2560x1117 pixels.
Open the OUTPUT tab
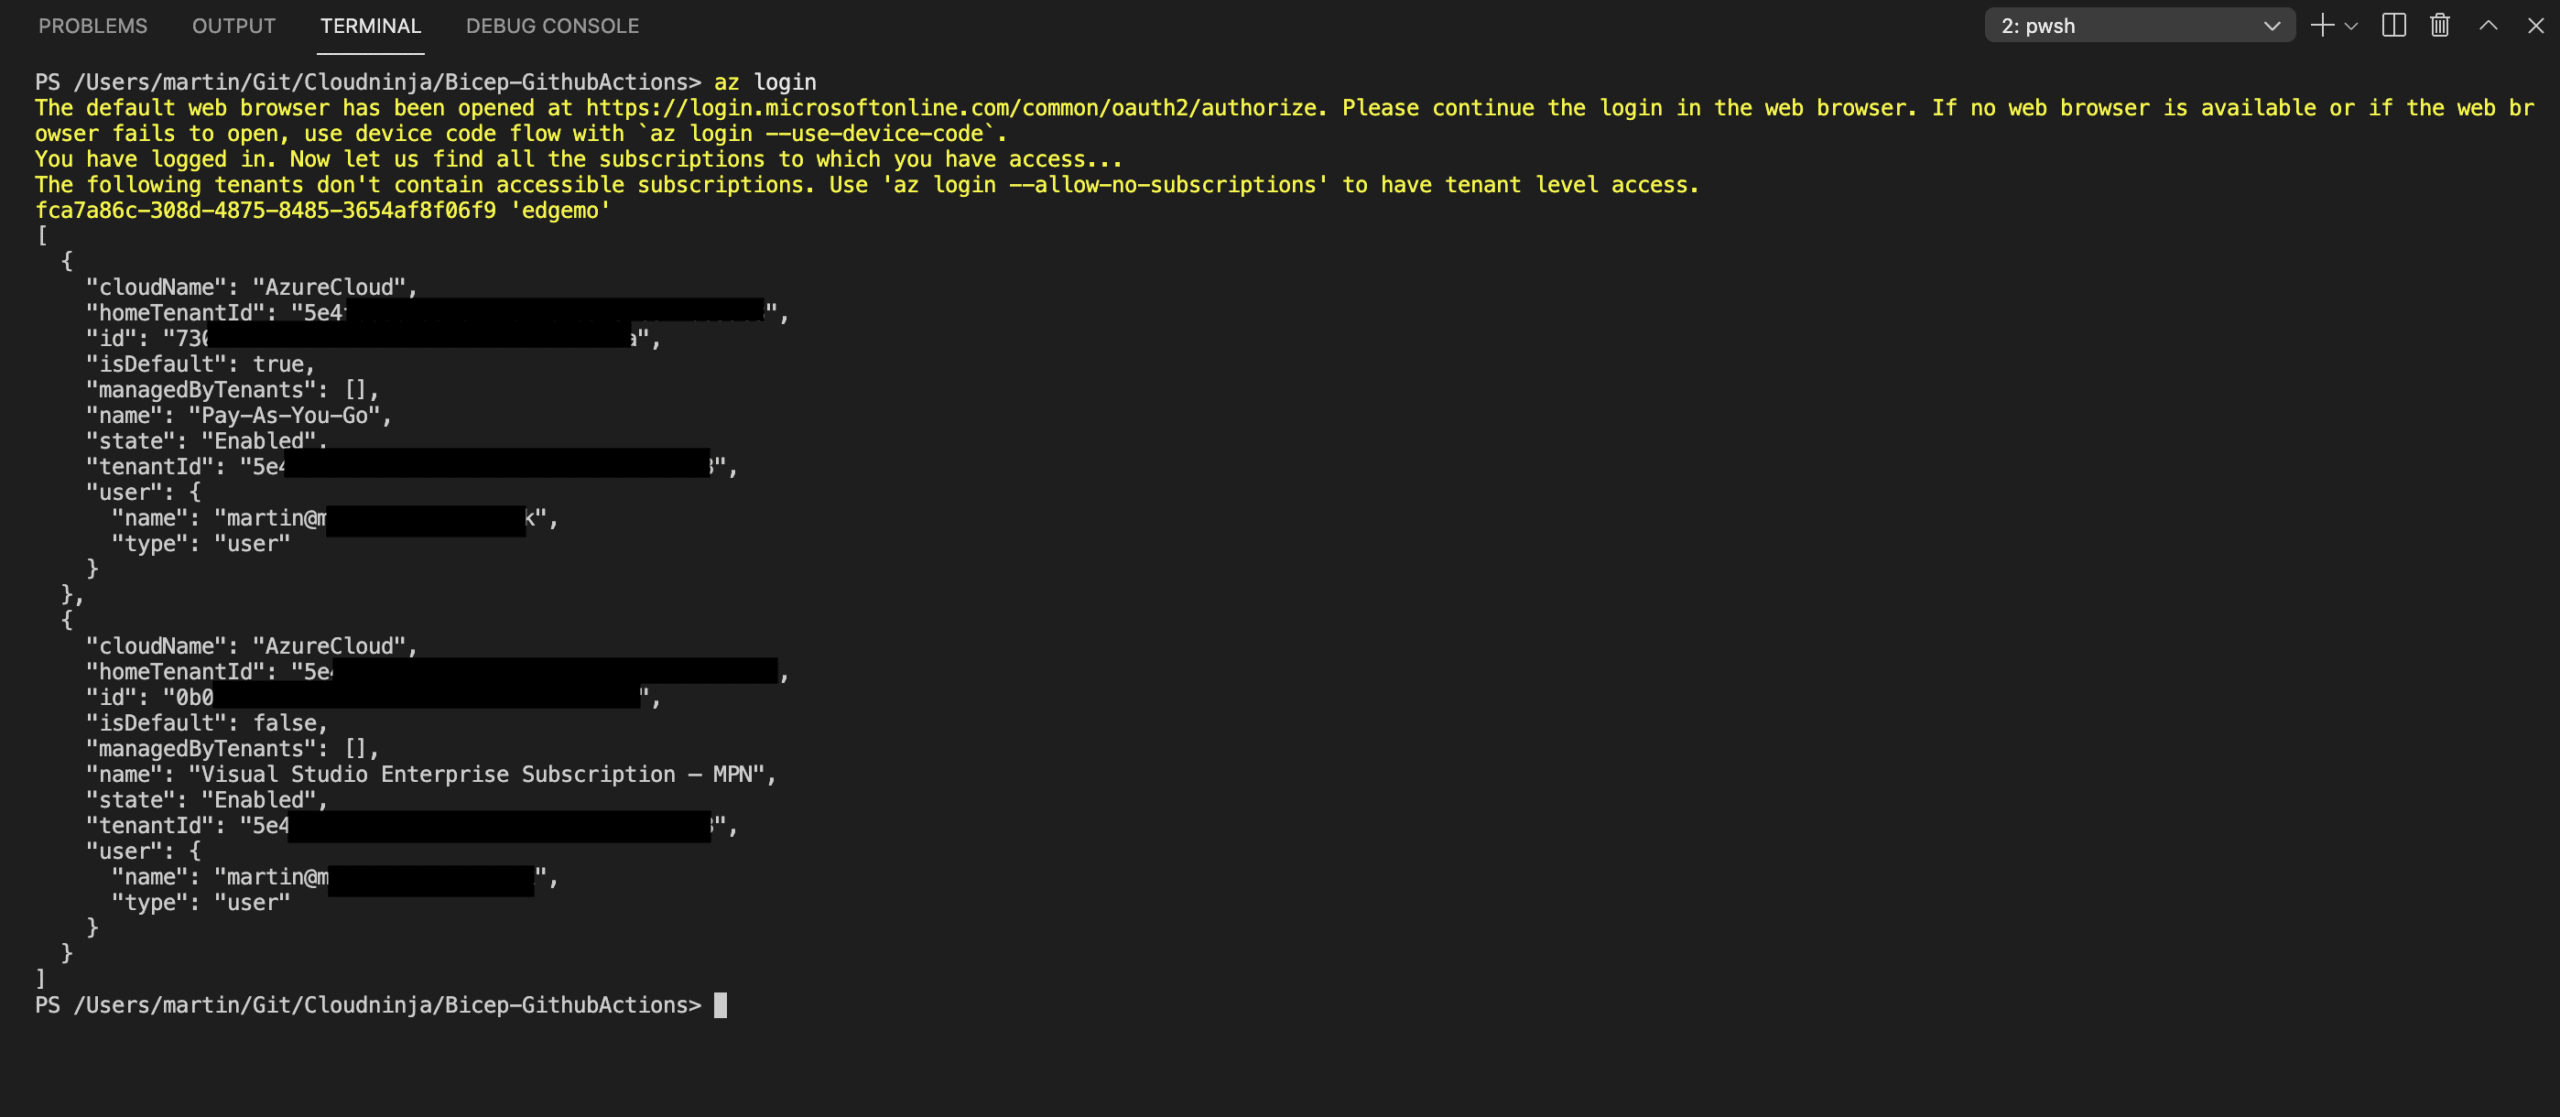[234, 26]
